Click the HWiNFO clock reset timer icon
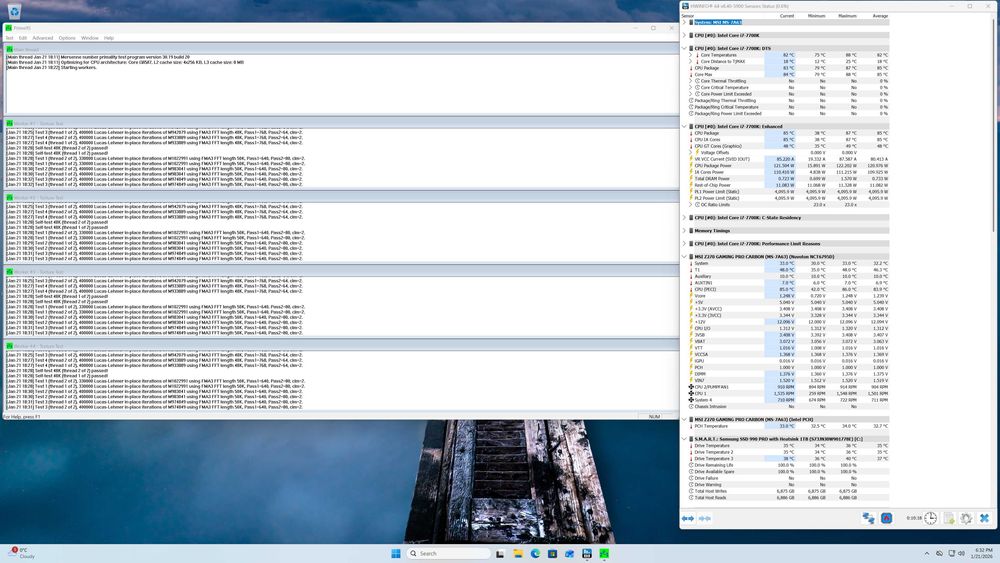 point(930,518)
